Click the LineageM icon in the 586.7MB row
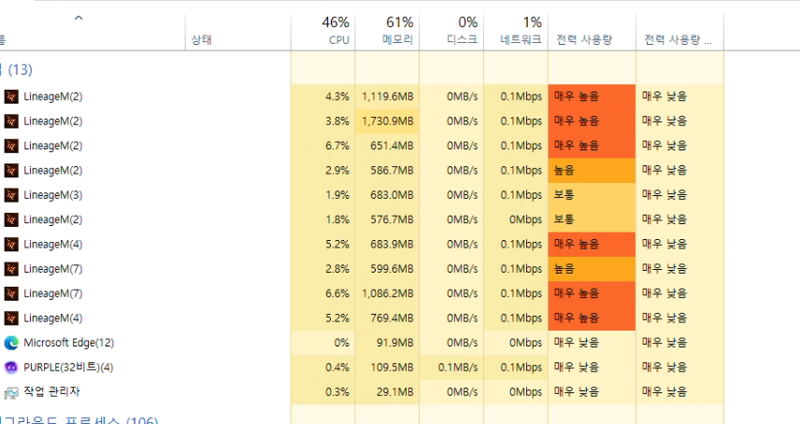The width and height of the screenshot is (800, 424). point(11,170)
